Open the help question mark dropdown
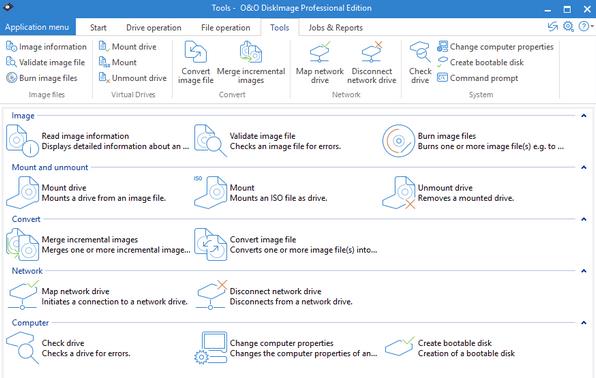Image resolution: width=596 pixels, height=378 pixels. tap(585, 26)
